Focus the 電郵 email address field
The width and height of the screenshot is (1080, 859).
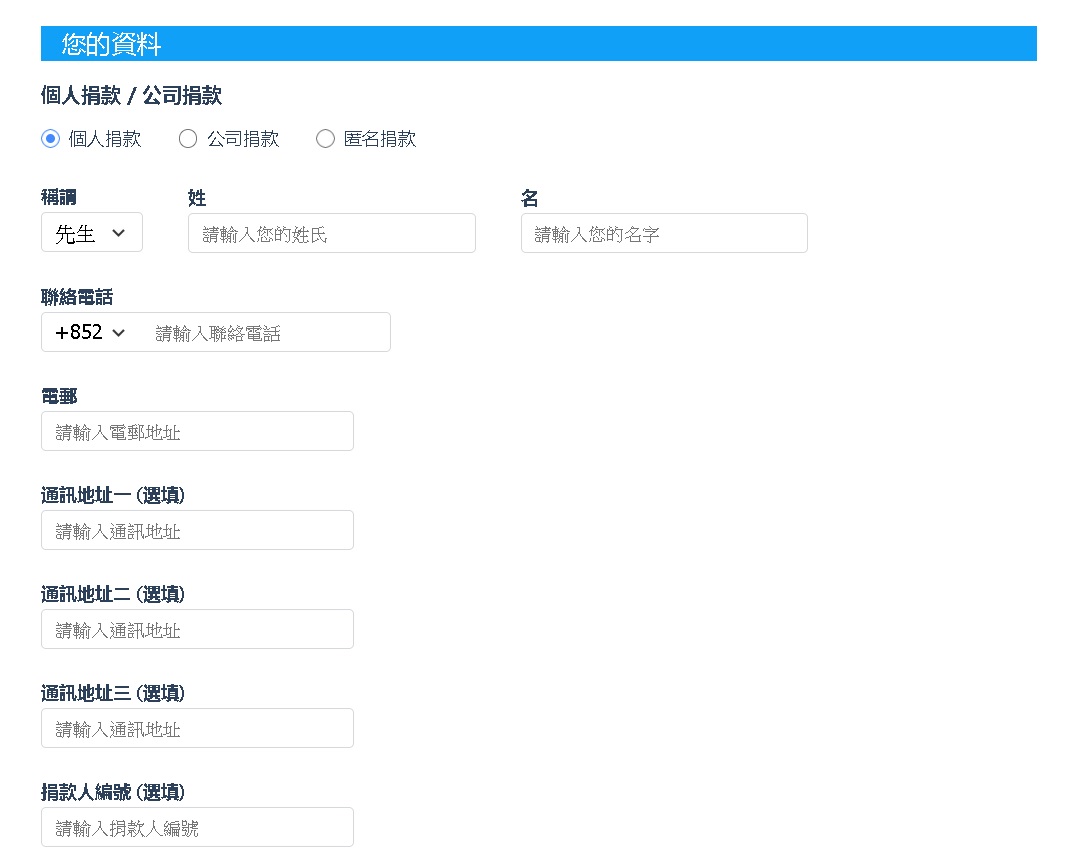(x=197, y=432)
